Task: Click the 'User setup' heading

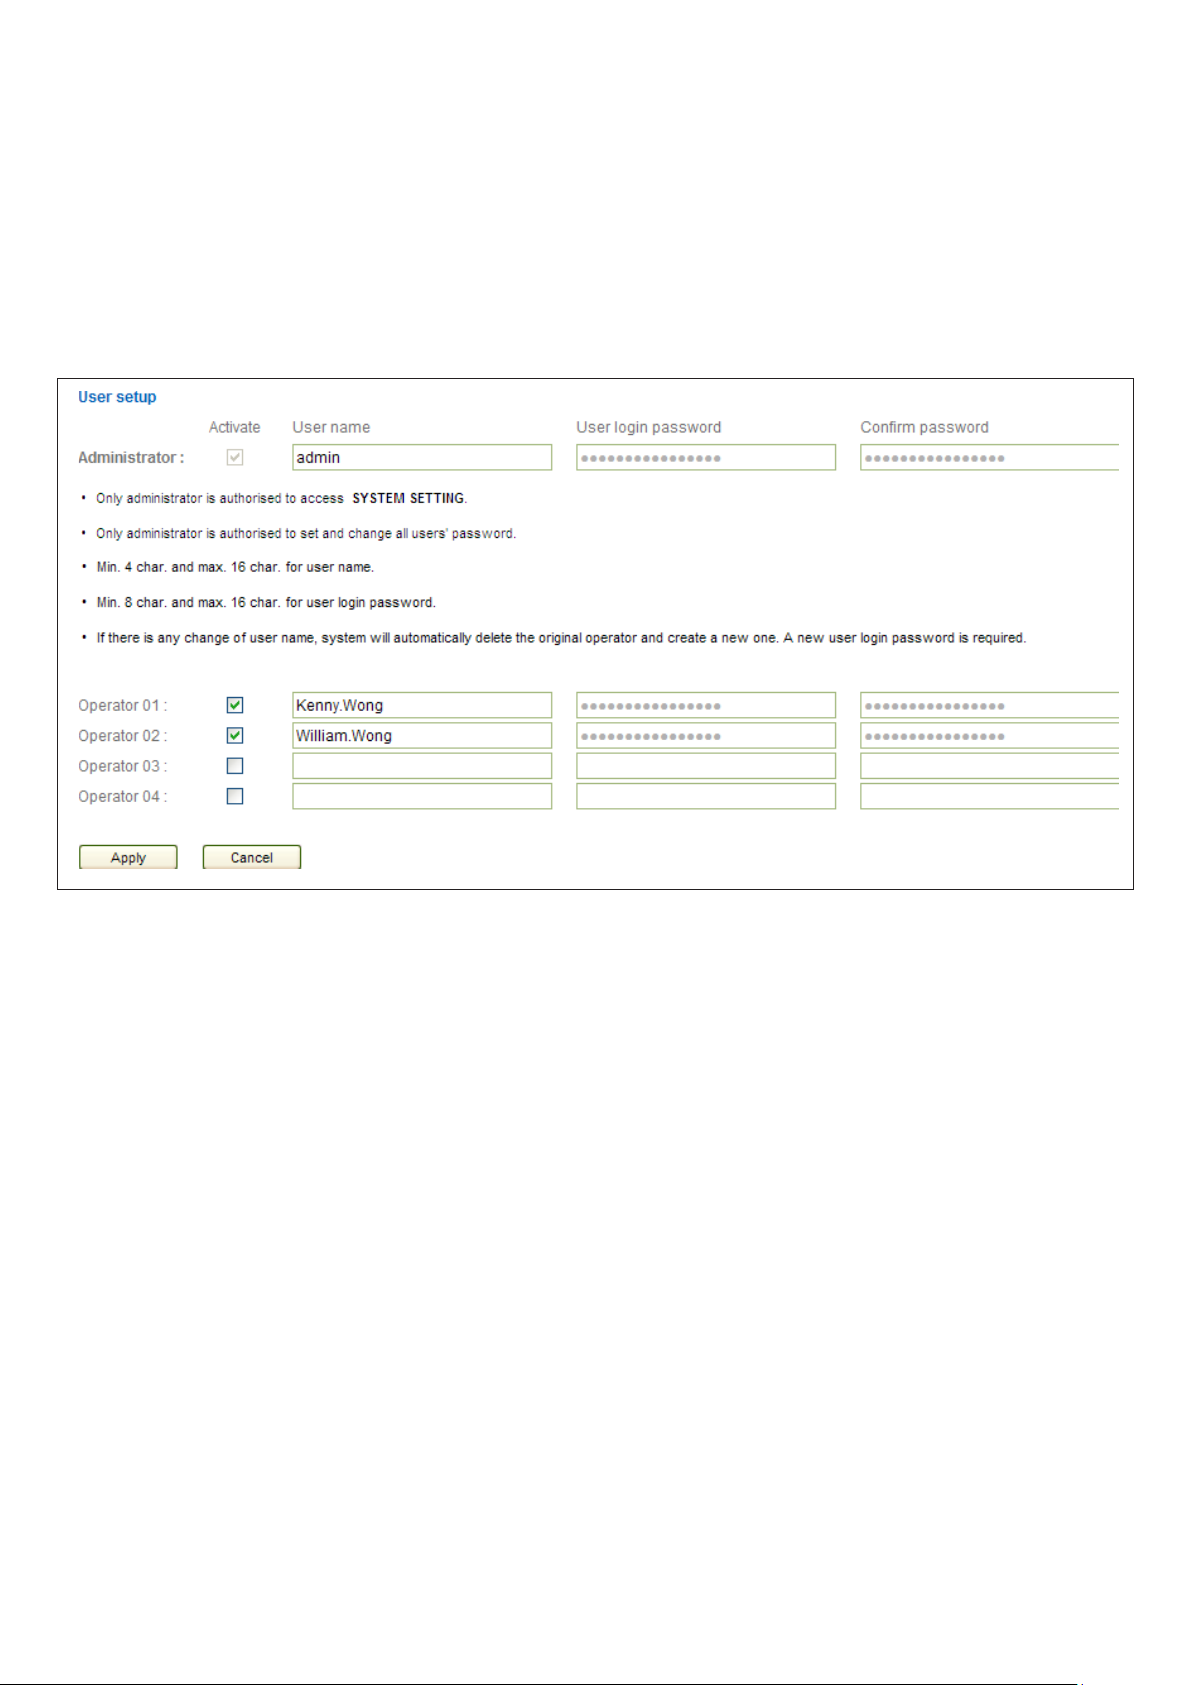Action: 117,397
